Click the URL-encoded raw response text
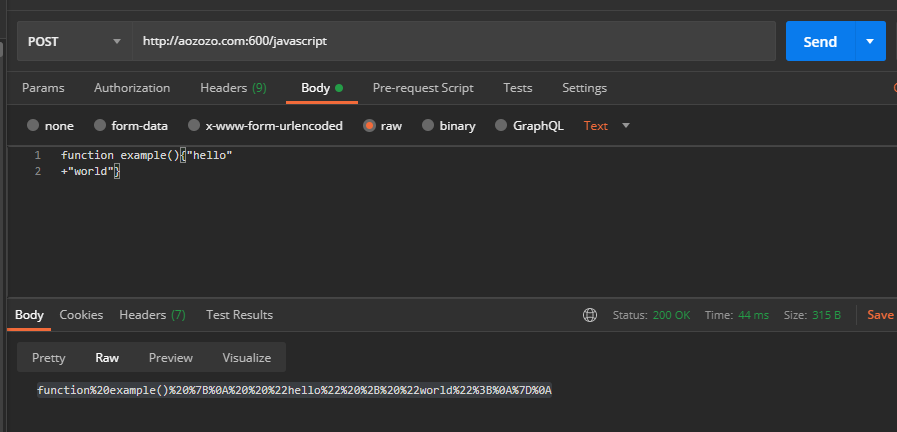 294,390
